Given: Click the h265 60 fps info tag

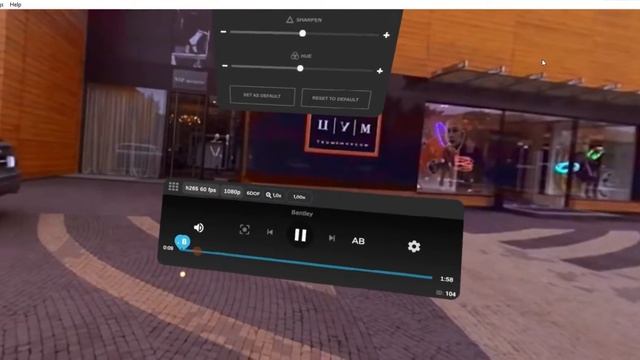Looking at the screenshot, I should coord(200,189).
